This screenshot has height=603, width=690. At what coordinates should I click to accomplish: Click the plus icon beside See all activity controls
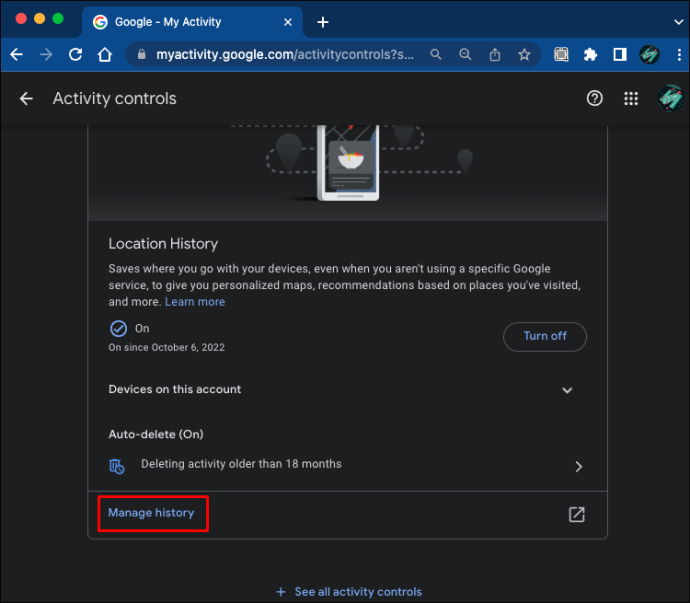pos(281,592)
